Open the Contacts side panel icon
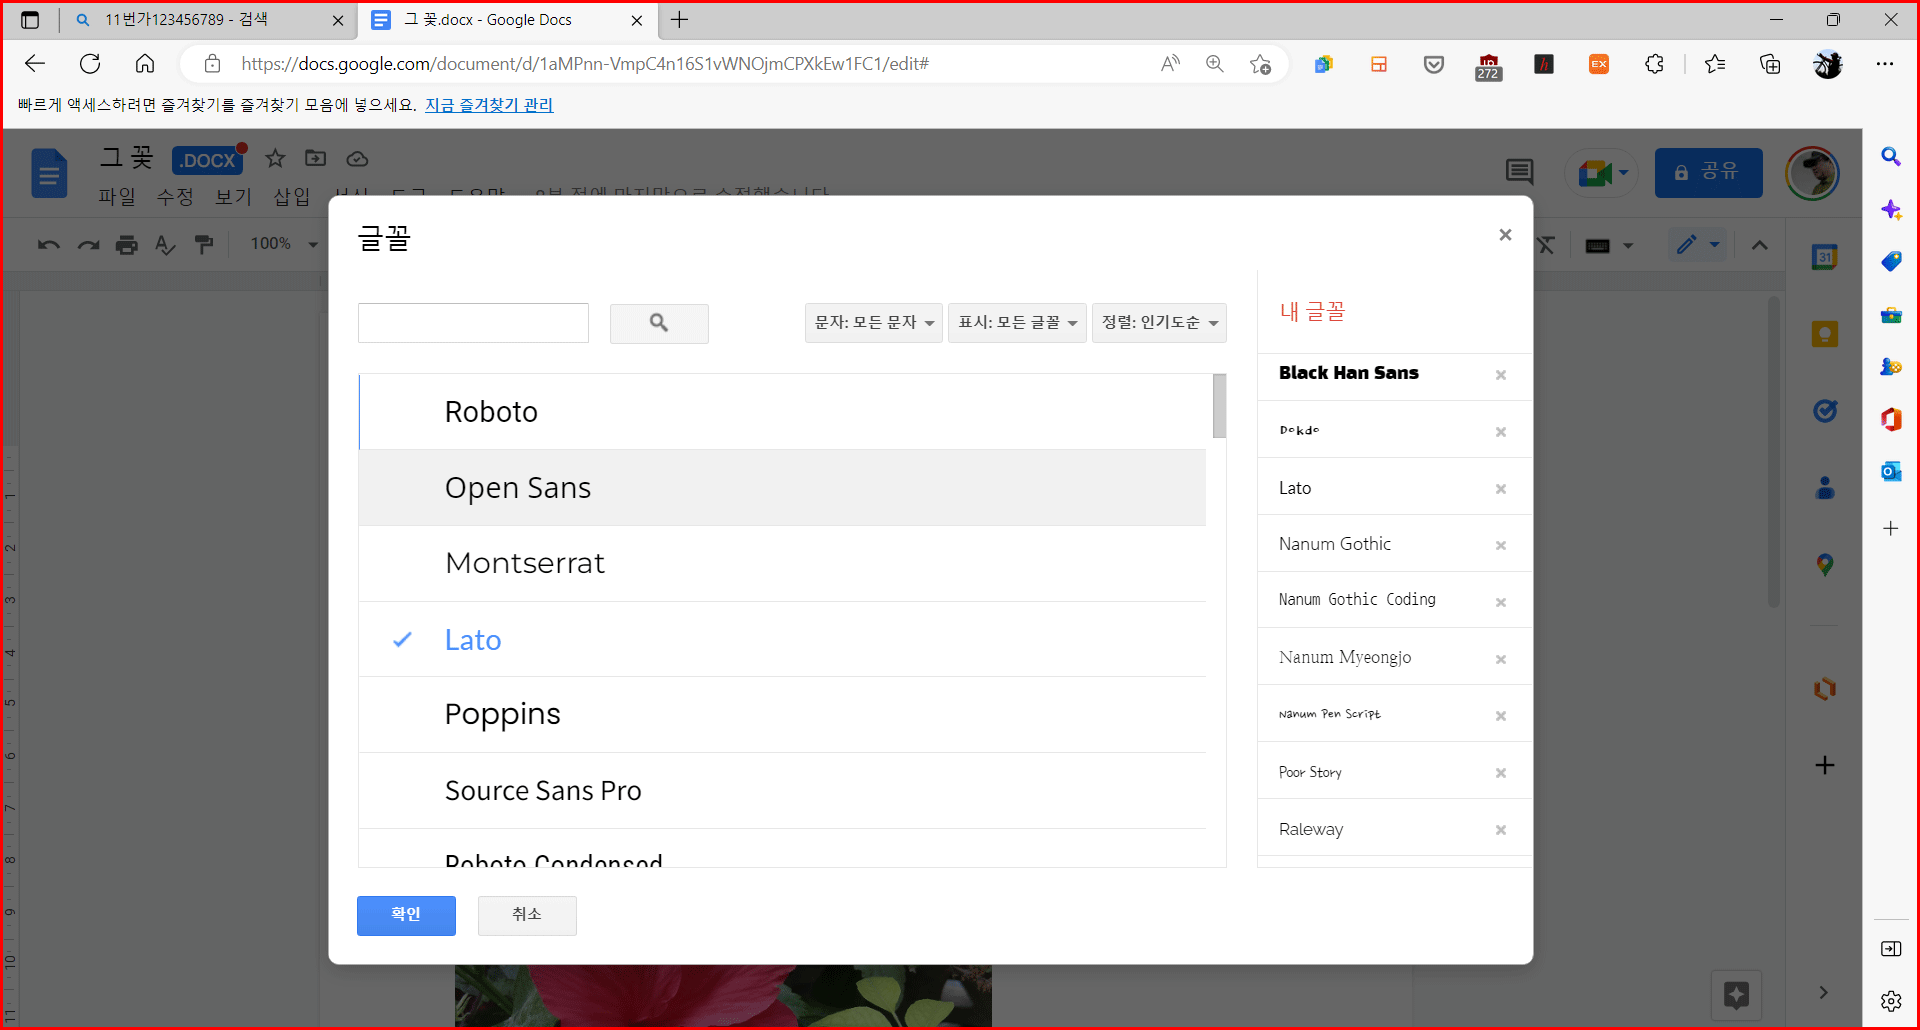This screenshot has width=1920, height=1030. click(1825, 488)
